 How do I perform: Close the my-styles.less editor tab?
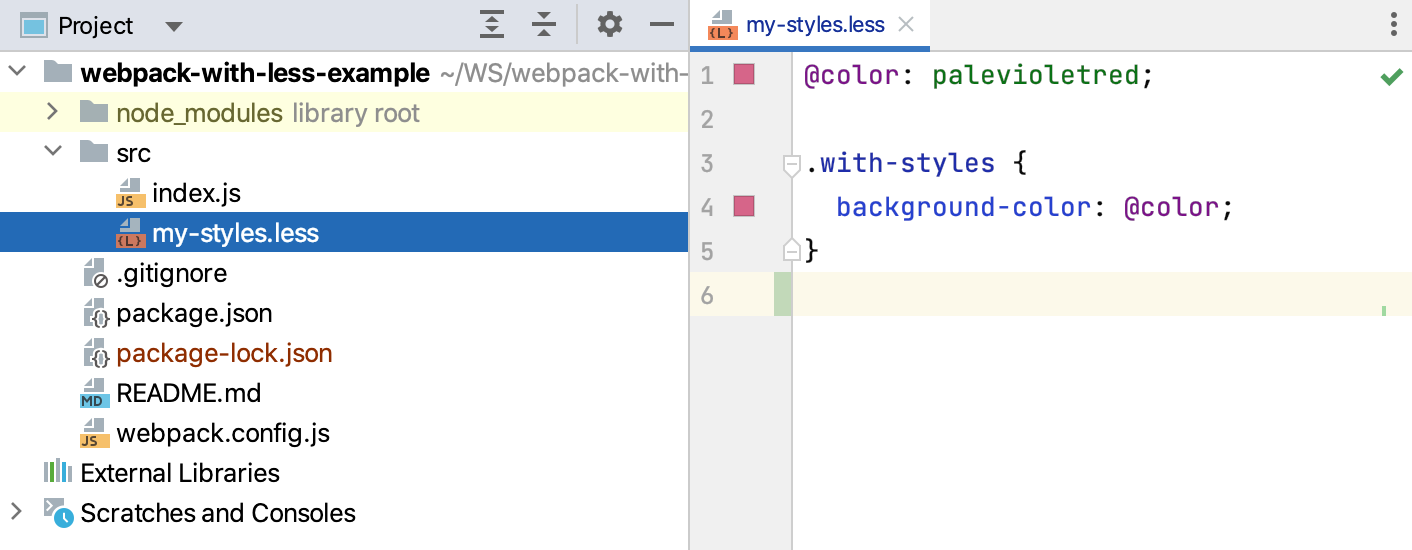pyautogui.click(x=906, y=25)
